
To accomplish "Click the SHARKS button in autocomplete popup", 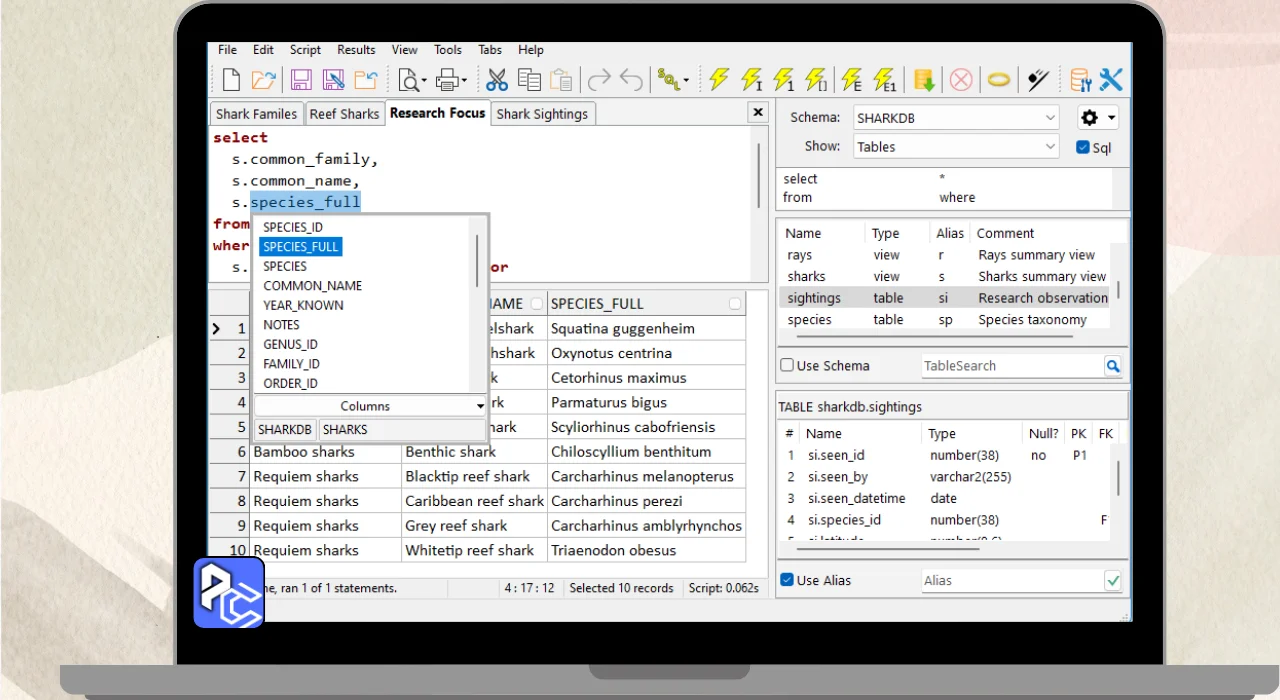I will pos(346,430).
